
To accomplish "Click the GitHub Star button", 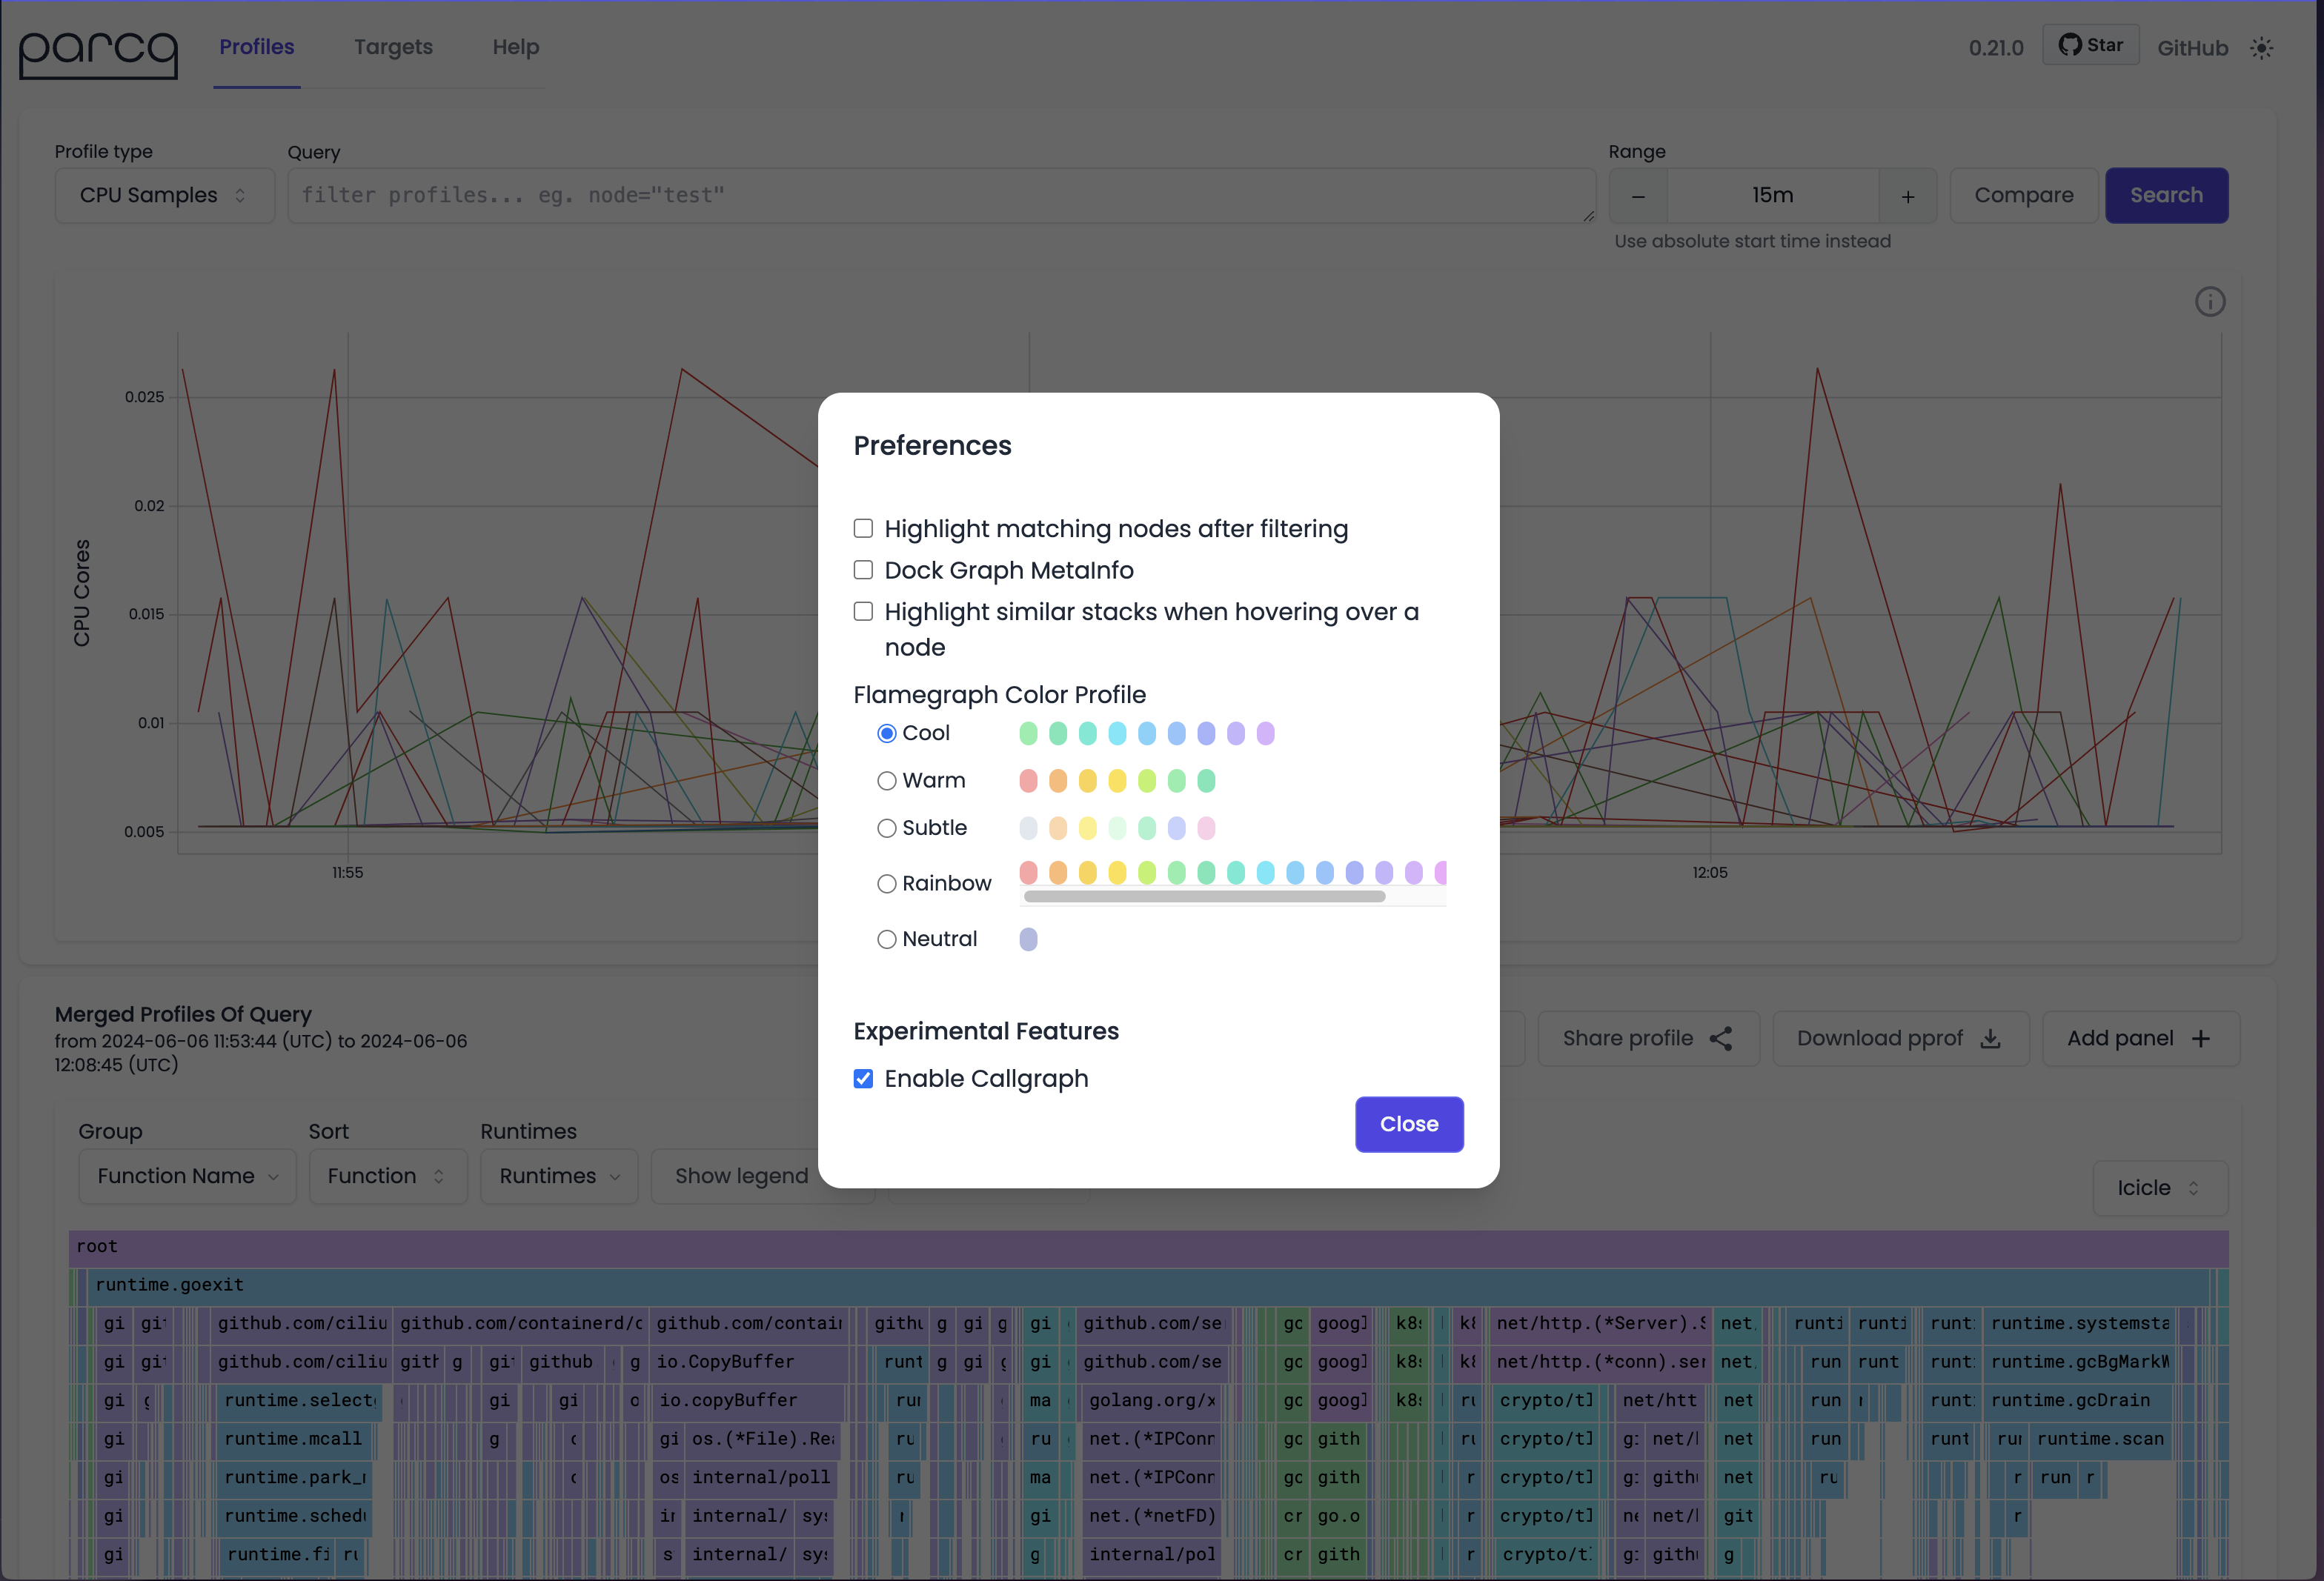I will [2090, 45].
